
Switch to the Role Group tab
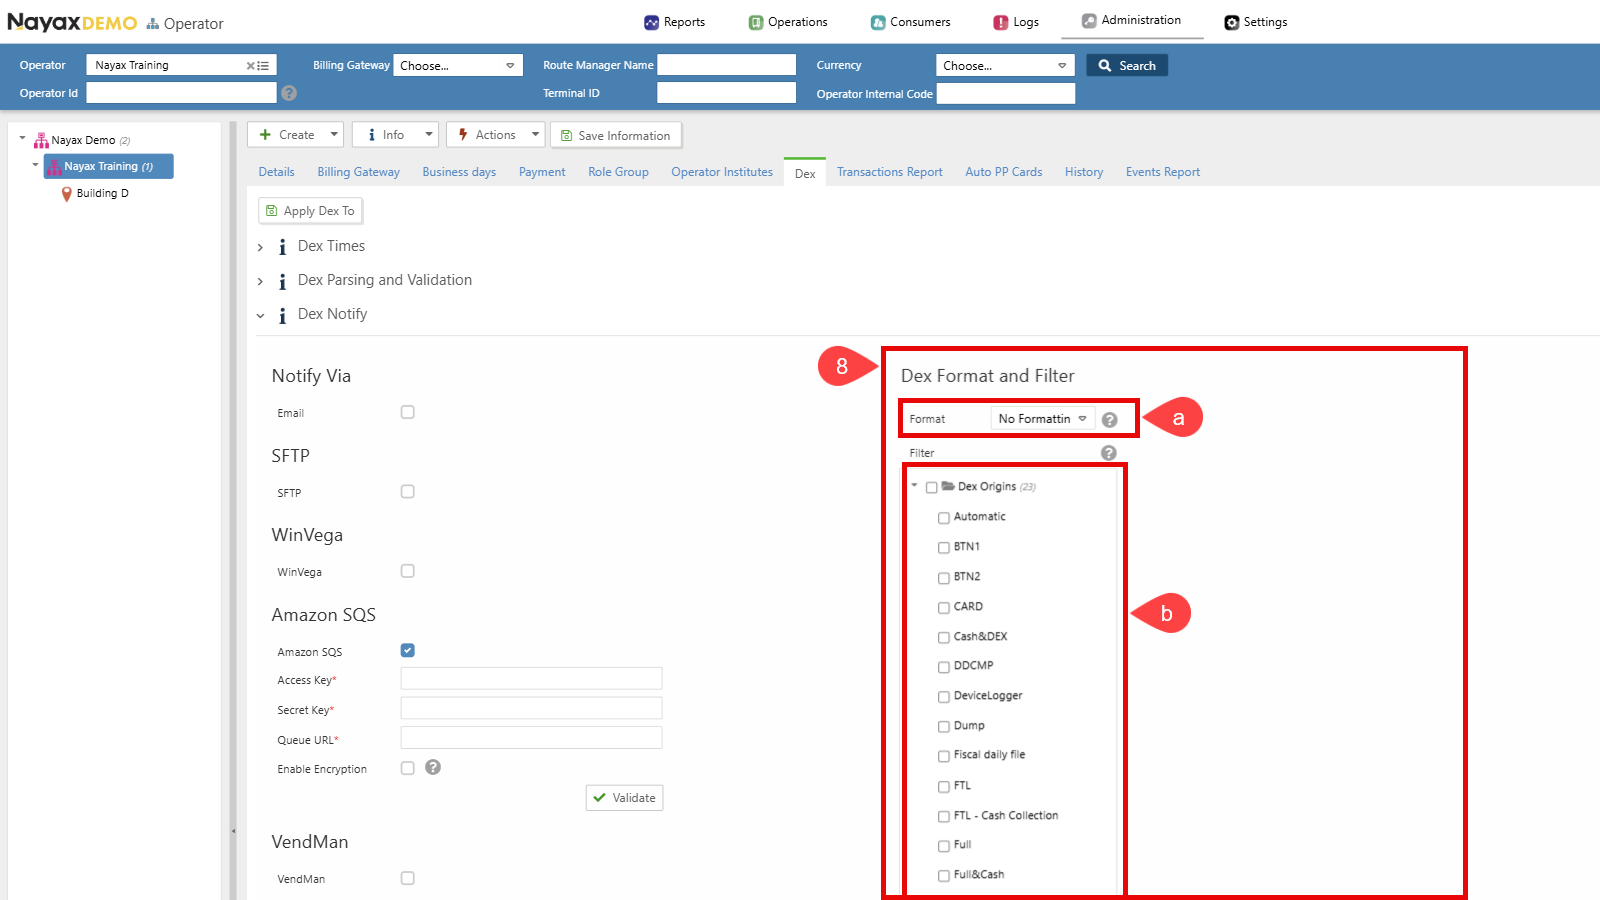[618, 172]
